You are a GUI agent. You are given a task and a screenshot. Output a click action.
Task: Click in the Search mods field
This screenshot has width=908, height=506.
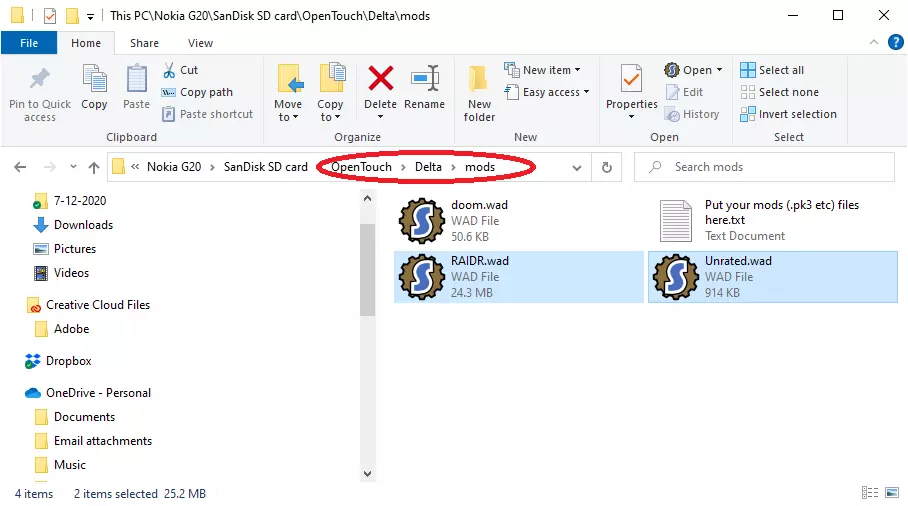click(x=764, y=167)
